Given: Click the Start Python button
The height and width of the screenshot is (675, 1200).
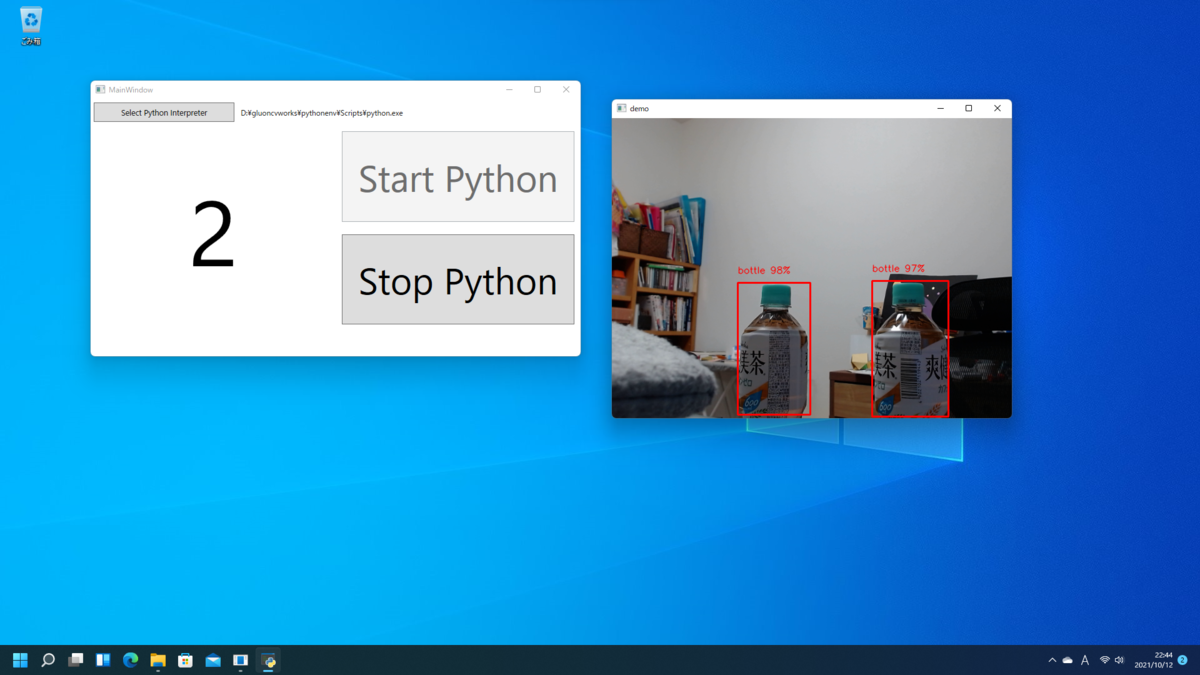Looking at the screenshot, I should pos(458,176).
